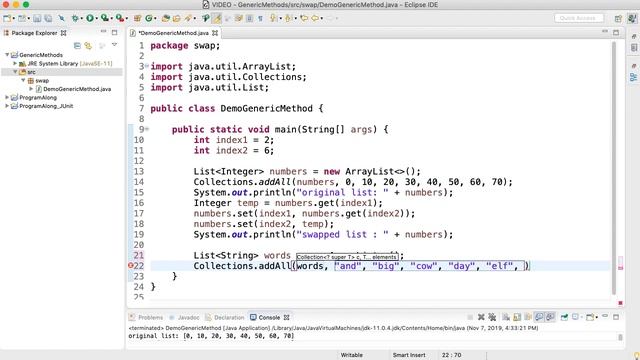Screen dimensions: 640x360
Task: Click the Save All toolbar icon
Action: click(48, 18)
